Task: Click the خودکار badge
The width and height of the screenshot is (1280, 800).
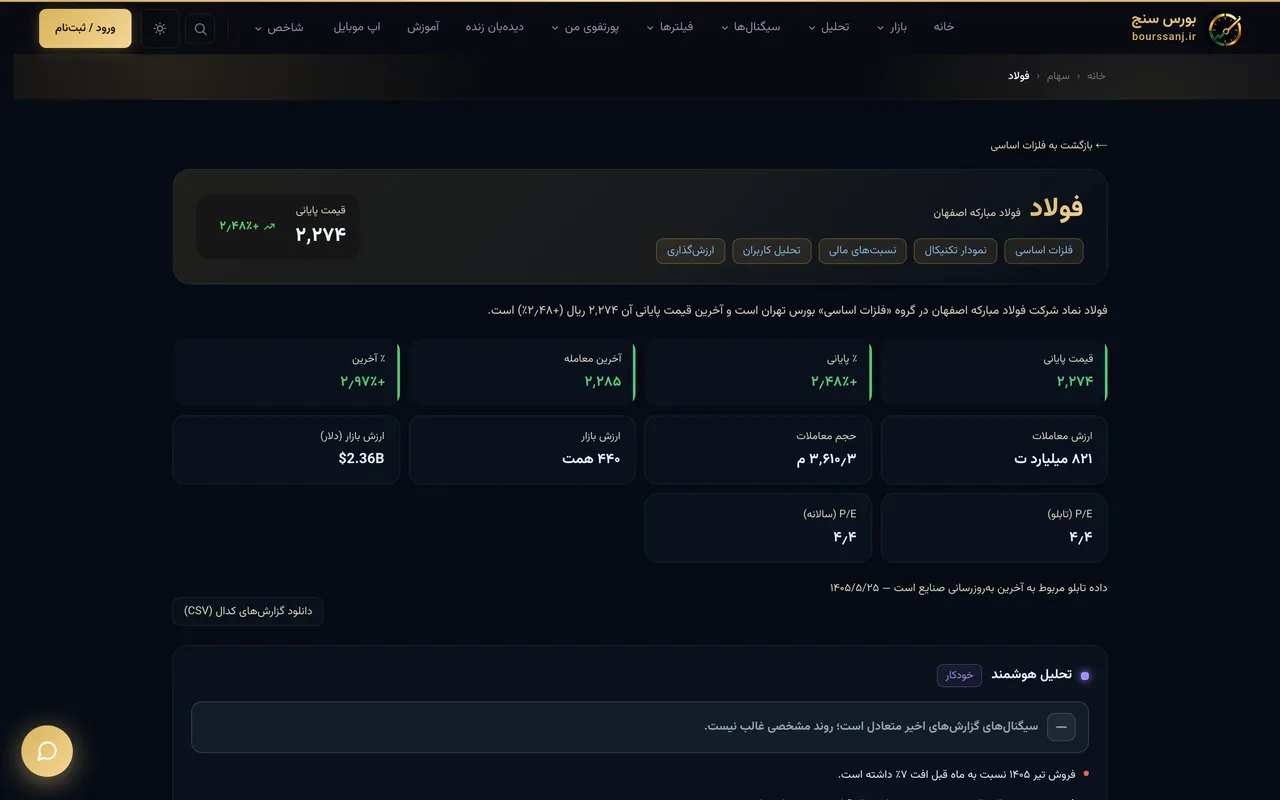Action: (959, 675)
